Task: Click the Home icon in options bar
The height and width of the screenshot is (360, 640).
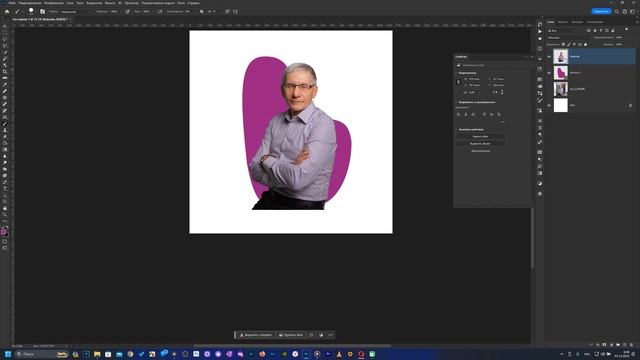Action: (7, 12)
